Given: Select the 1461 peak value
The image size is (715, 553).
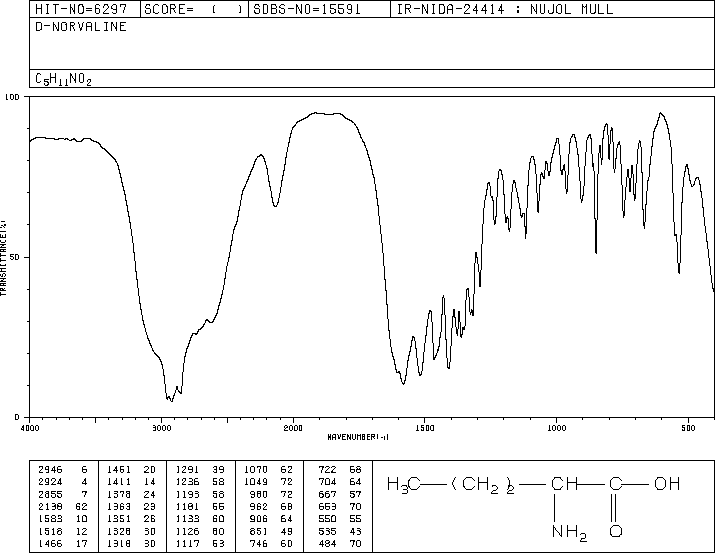Looking at the screenshot, I should click(x=119, y=470).
